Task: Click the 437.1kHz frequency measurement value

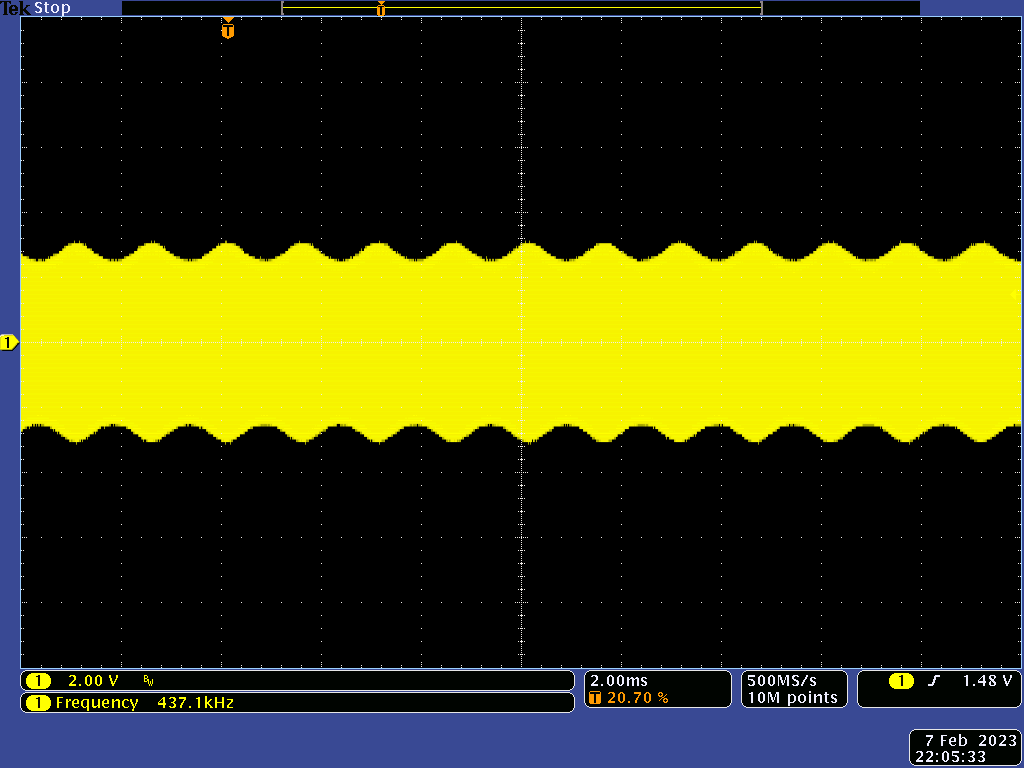Action: point(195,703)
